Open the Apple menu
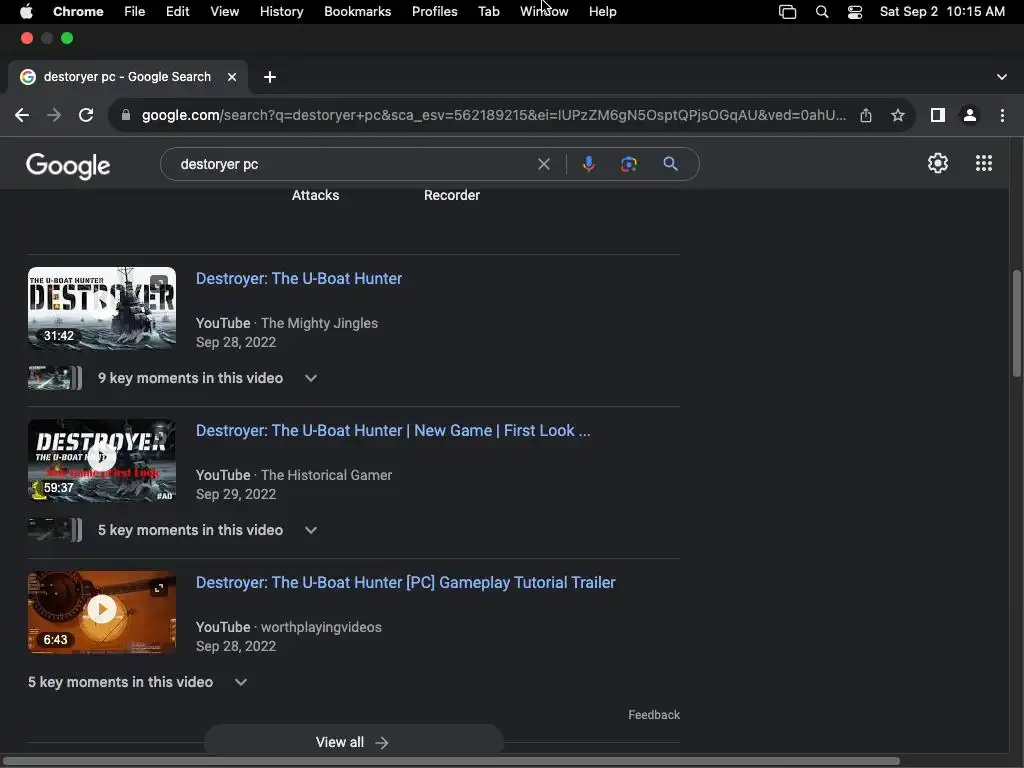 pyautogui.click(x=26, y=11)
